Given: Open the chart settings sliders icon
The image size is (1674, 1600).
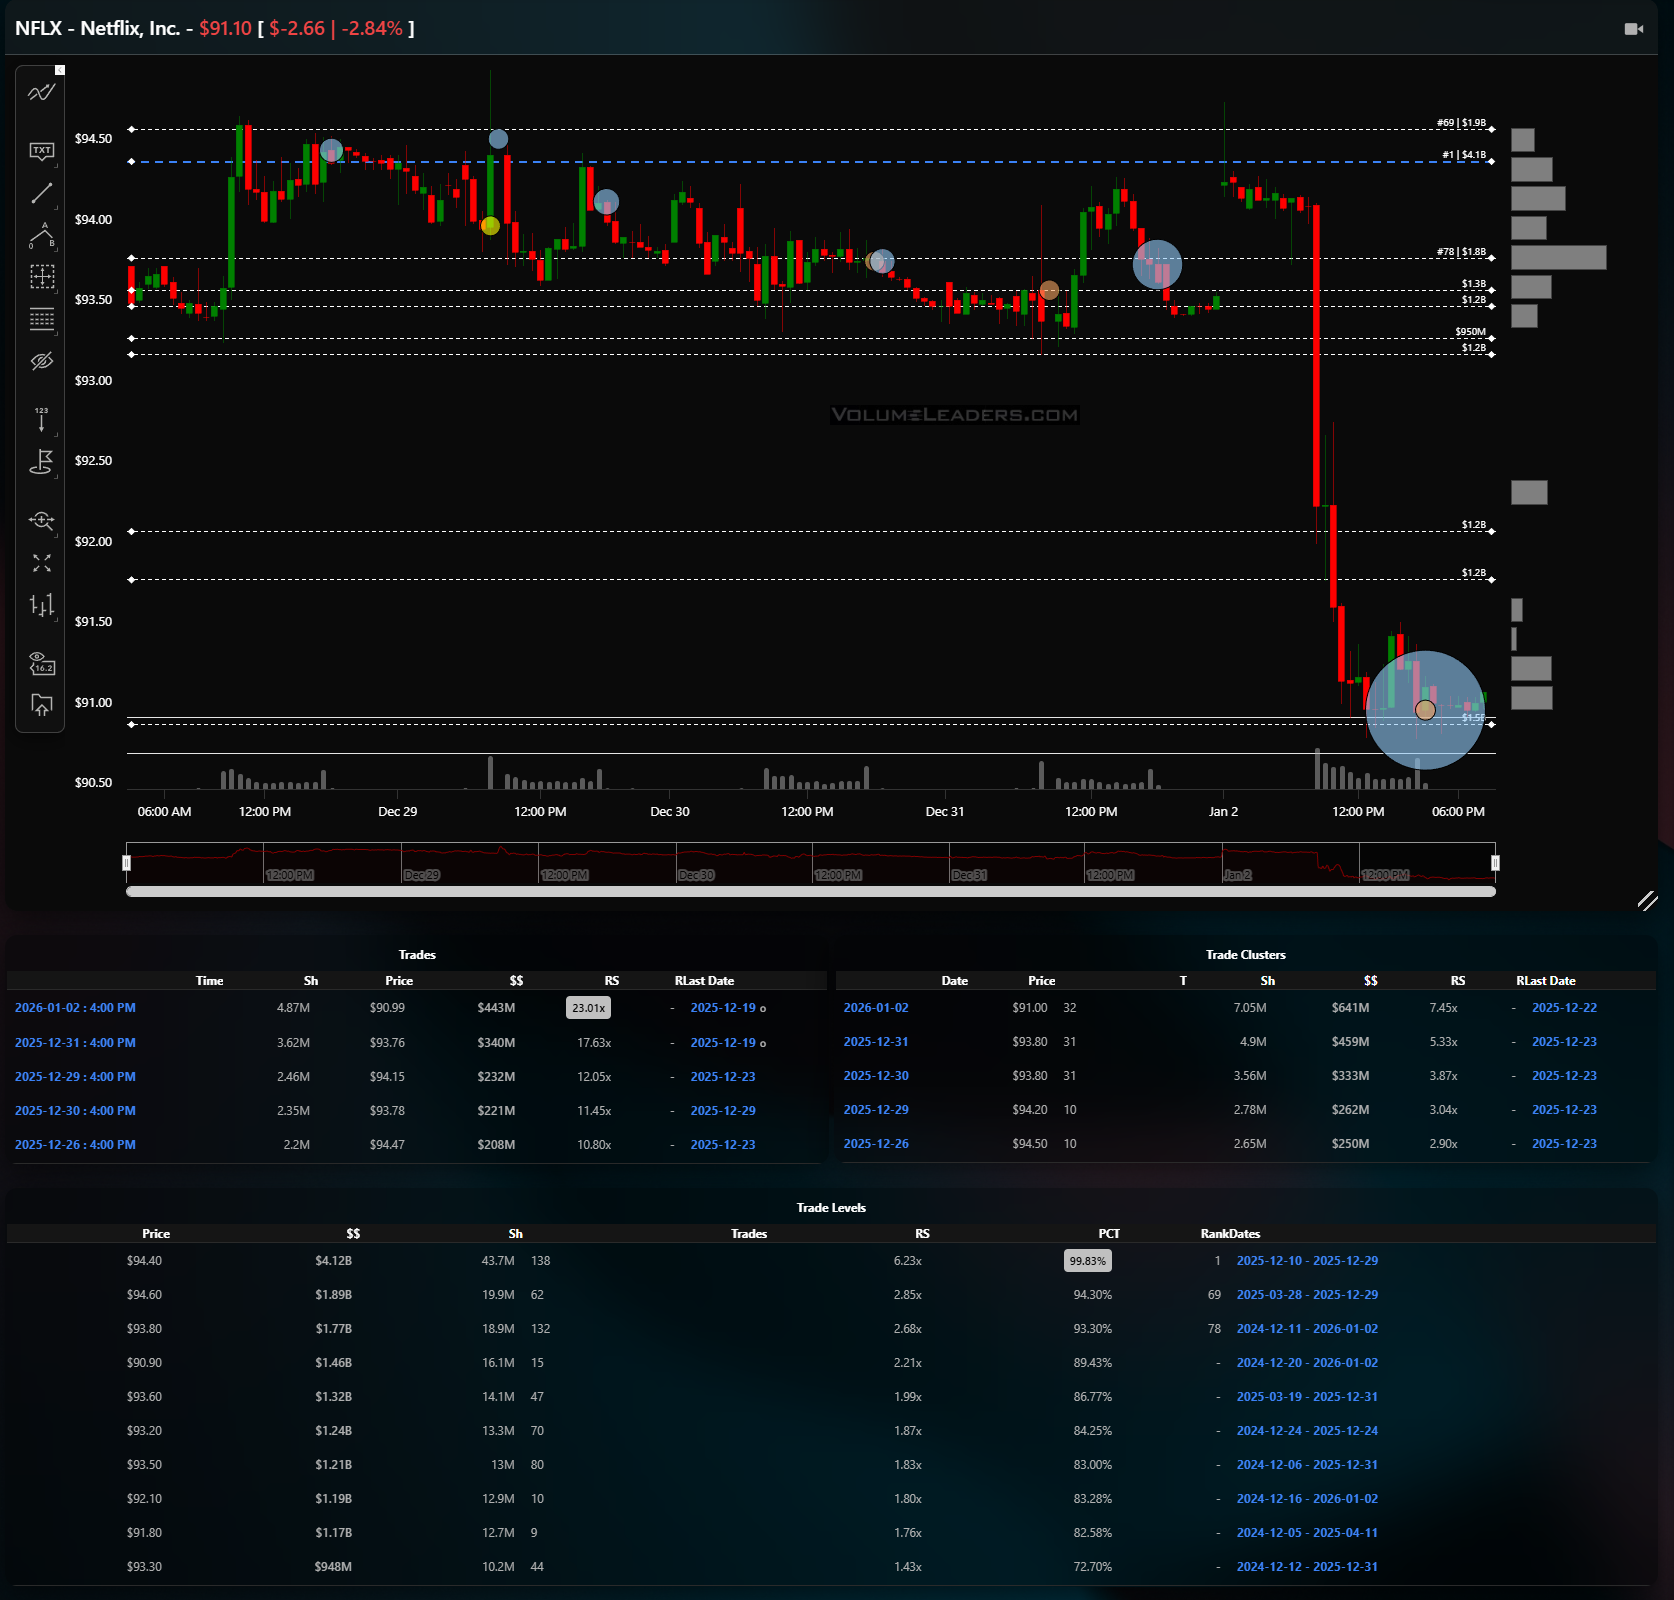Looking at the screenshot, I should (41, 605).
